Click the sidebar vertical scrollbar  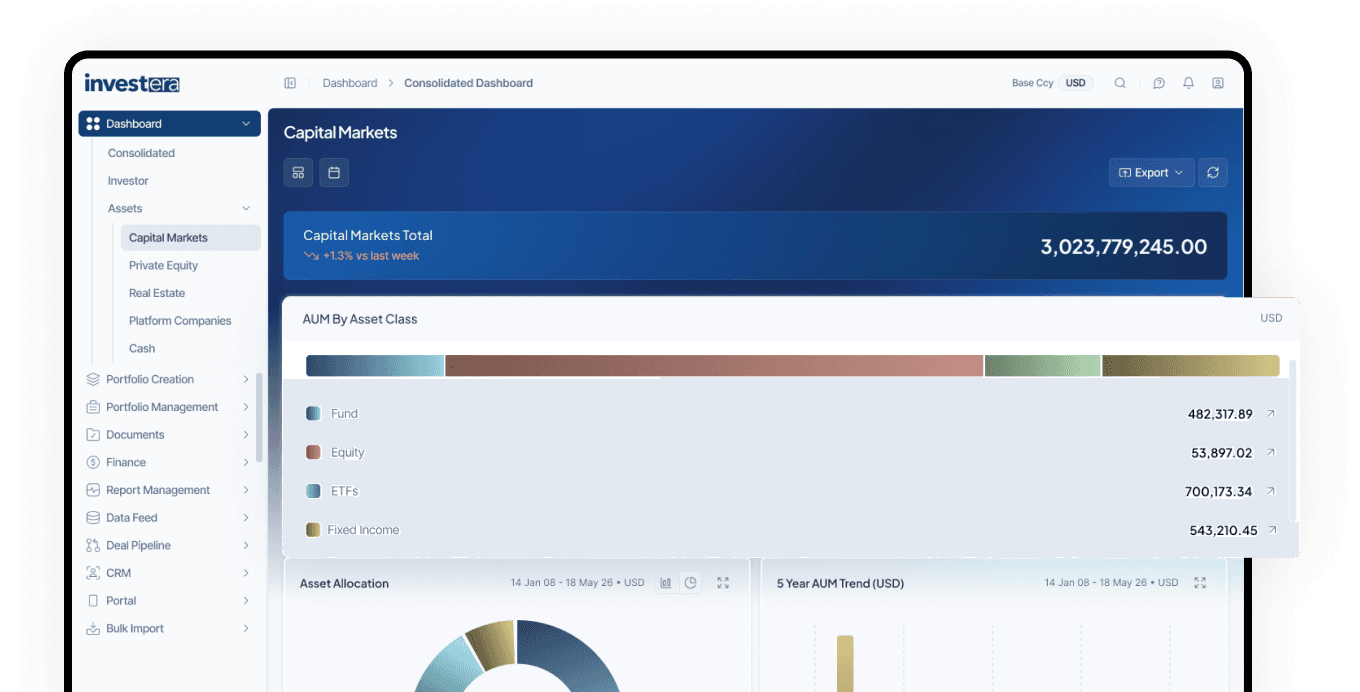pos(260,417)
